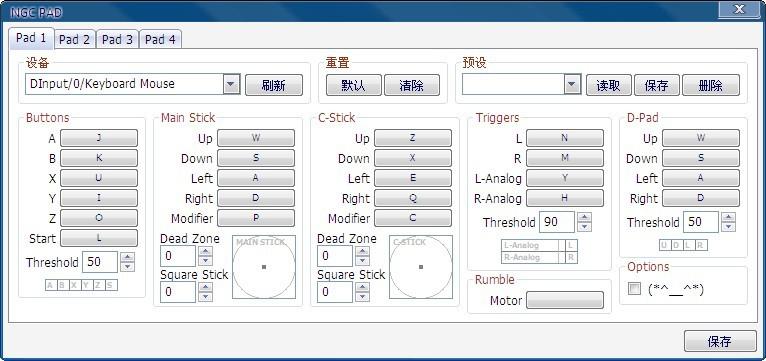The height and width of the screenshot is (361, 766).
Task: Click C-Stick Modifier mapping C
Action: coord(413,218)
